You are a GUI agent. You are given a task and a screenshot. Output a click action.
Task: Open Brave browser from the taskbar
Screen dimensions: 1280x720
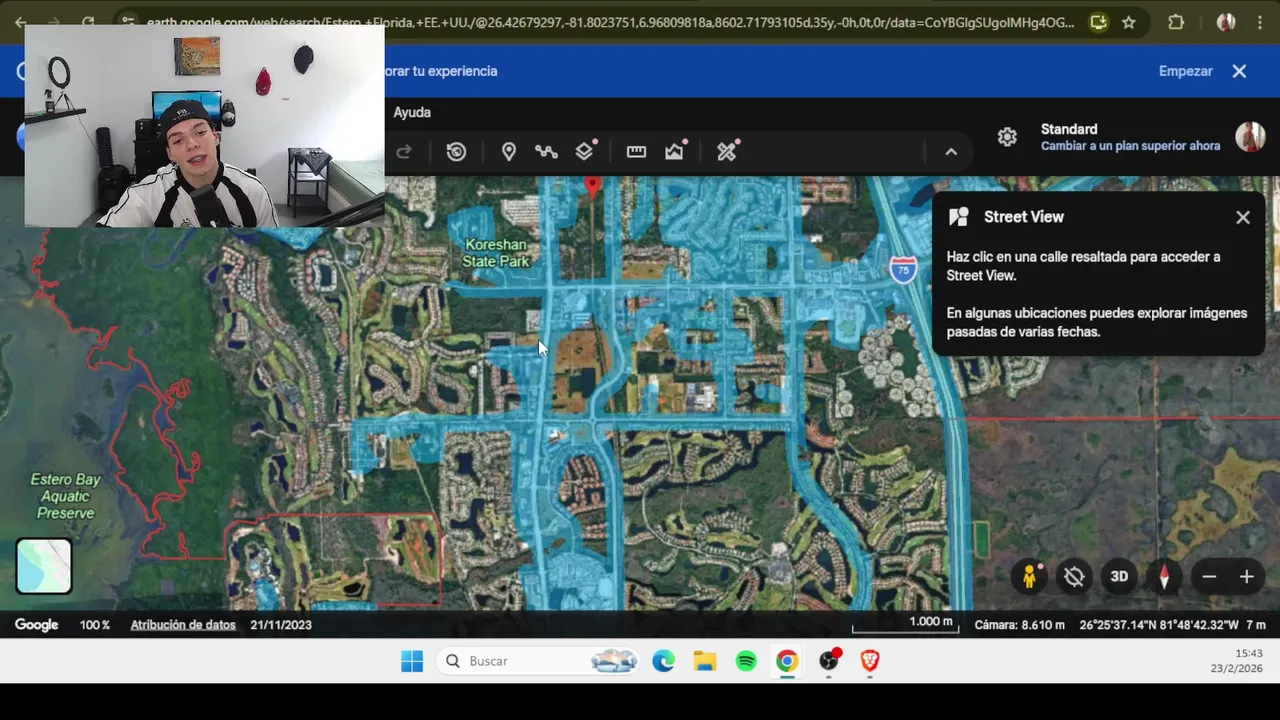870,661
